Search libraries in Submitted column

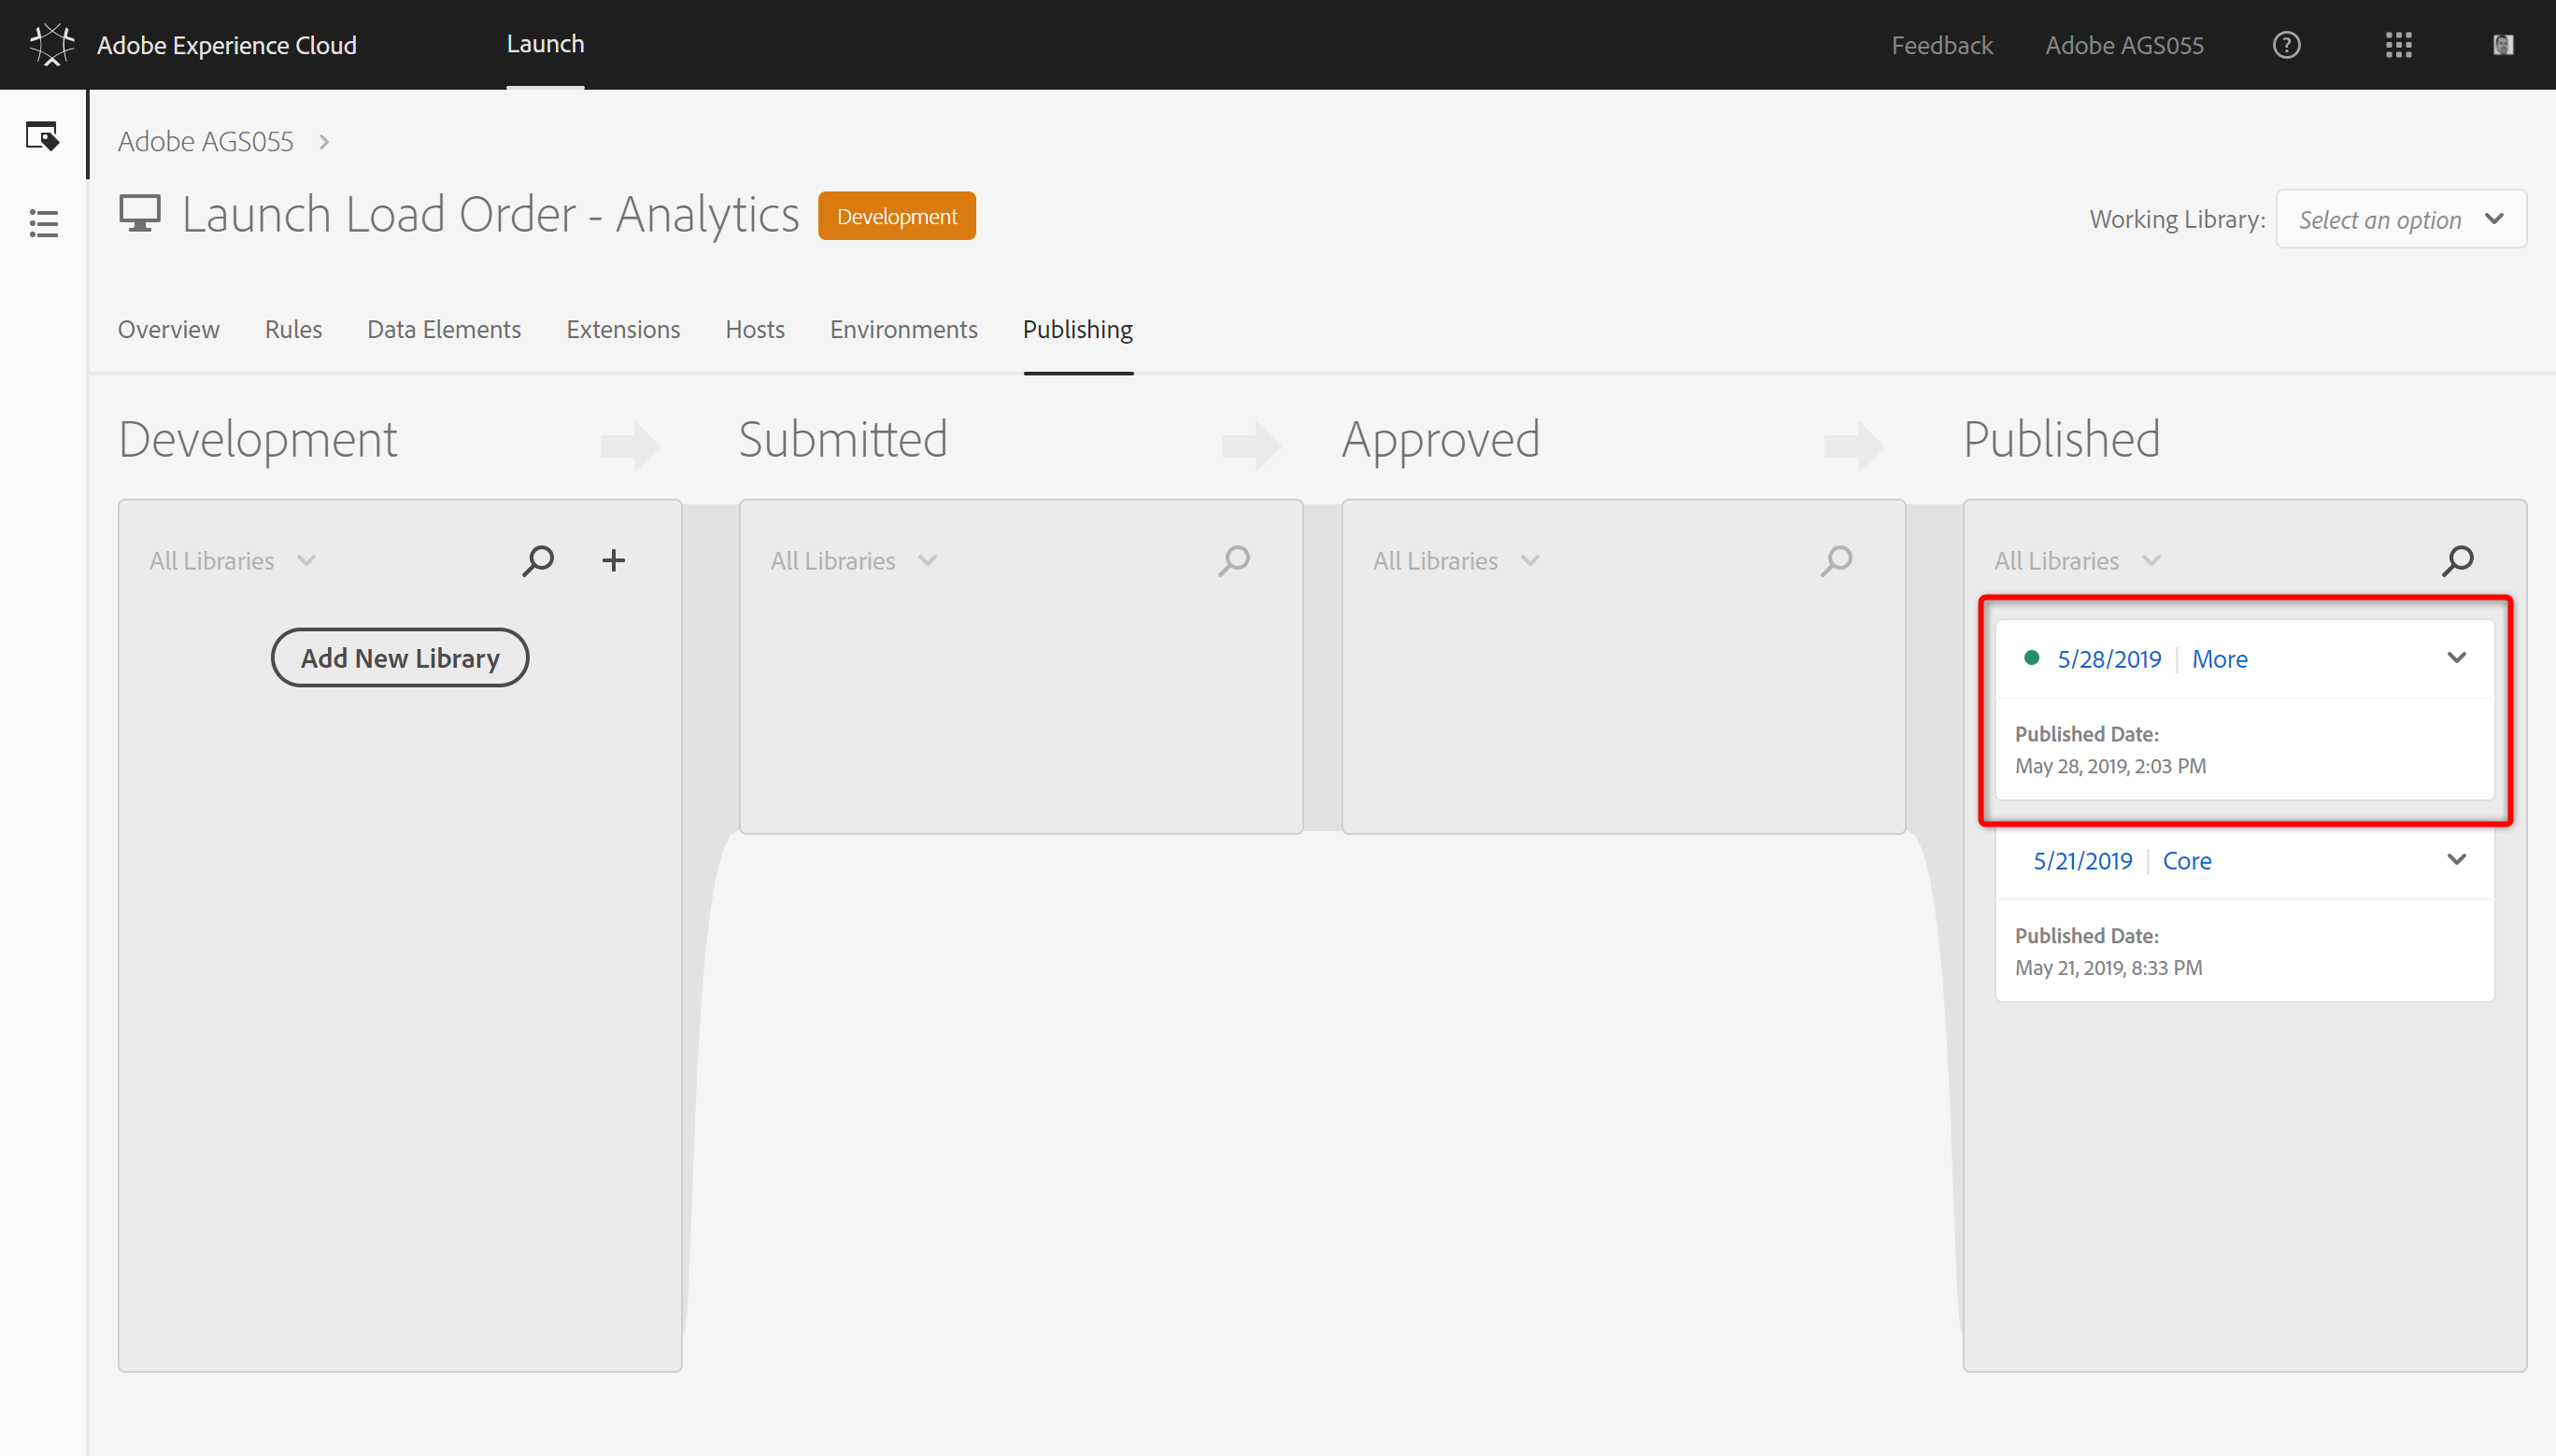pos(1234,561)
